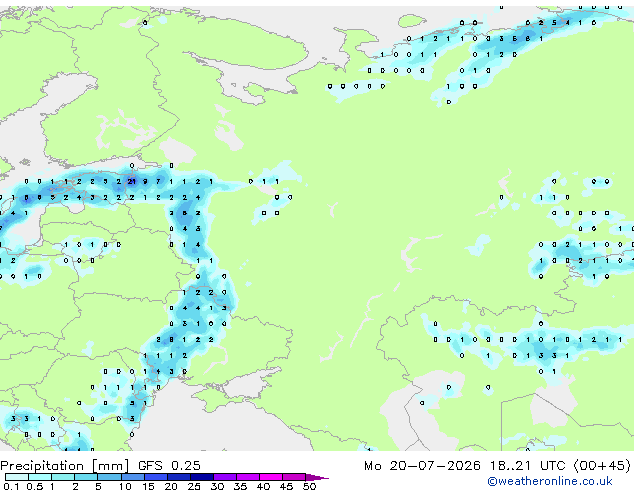Select the 20–25 mm legend color swatch

178,477
